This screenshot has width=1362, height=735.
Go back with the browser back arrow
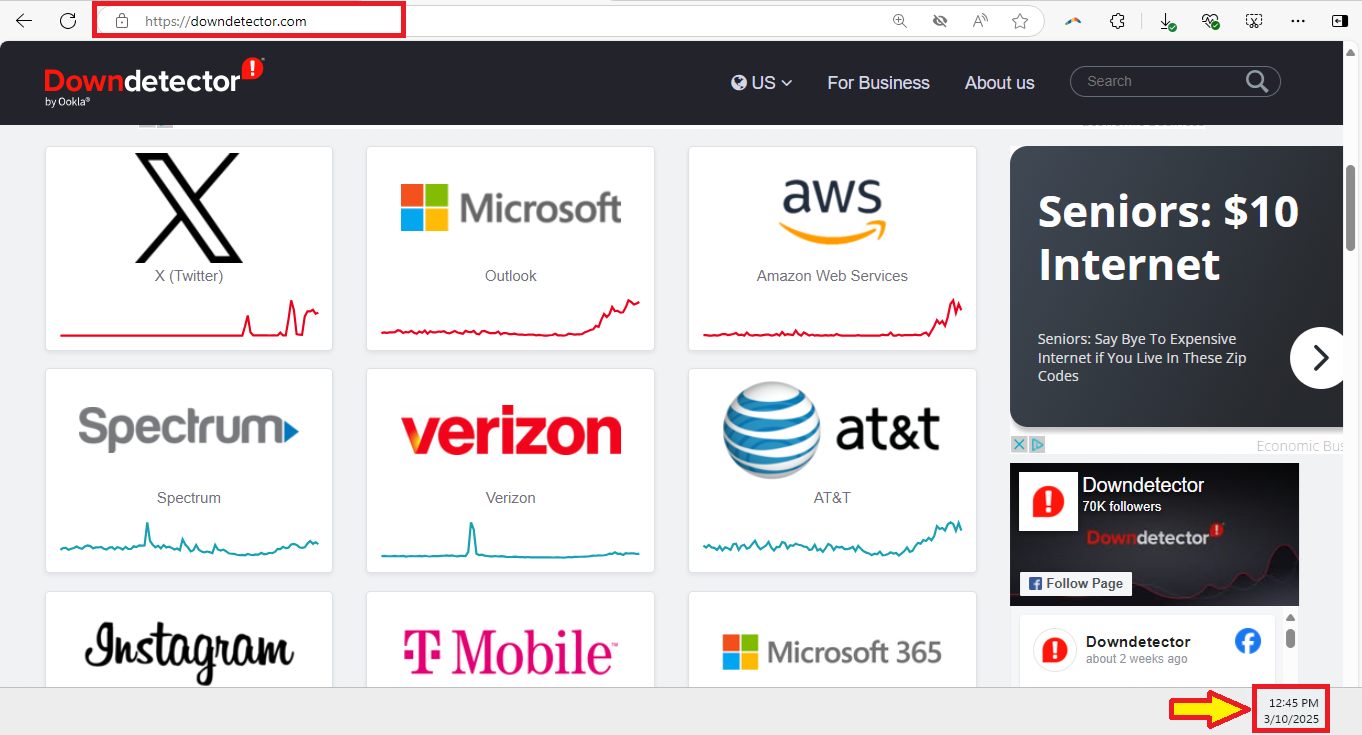coord(24,21)
